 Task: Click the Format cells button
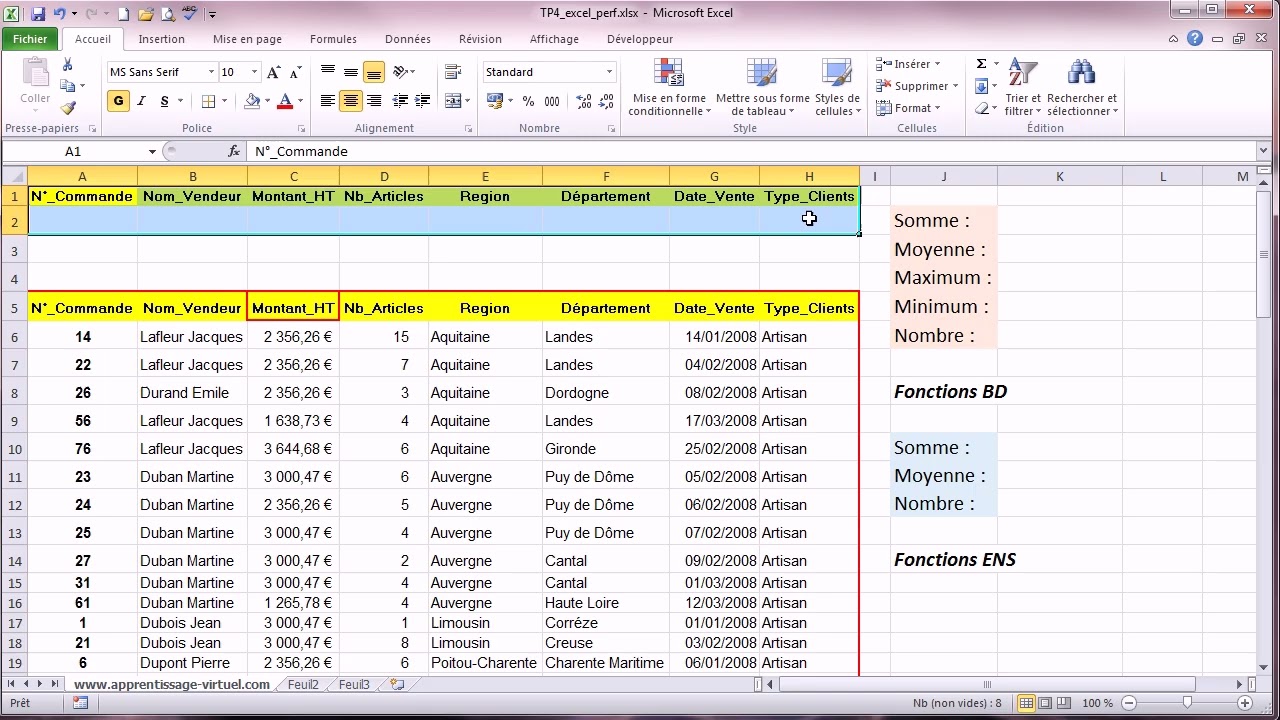pos(908,108)
